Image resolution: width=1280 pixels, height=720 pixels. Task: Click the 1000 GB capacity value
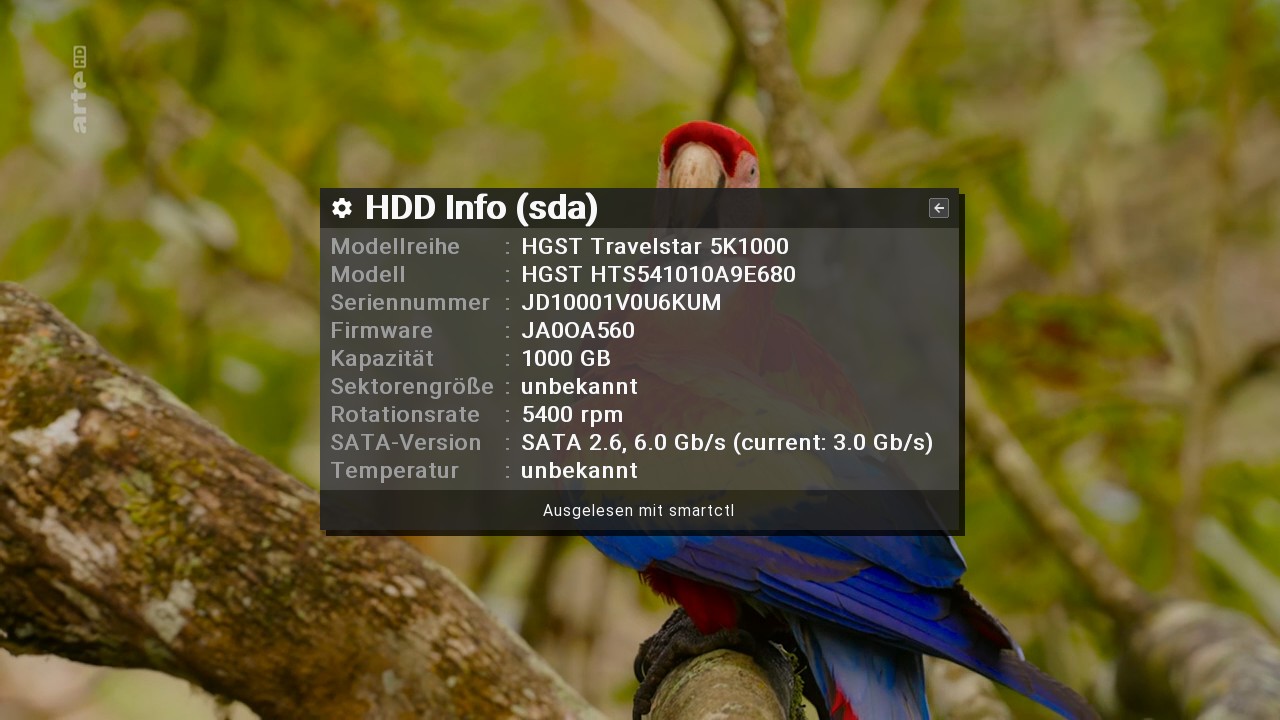[x=566, y=359]
